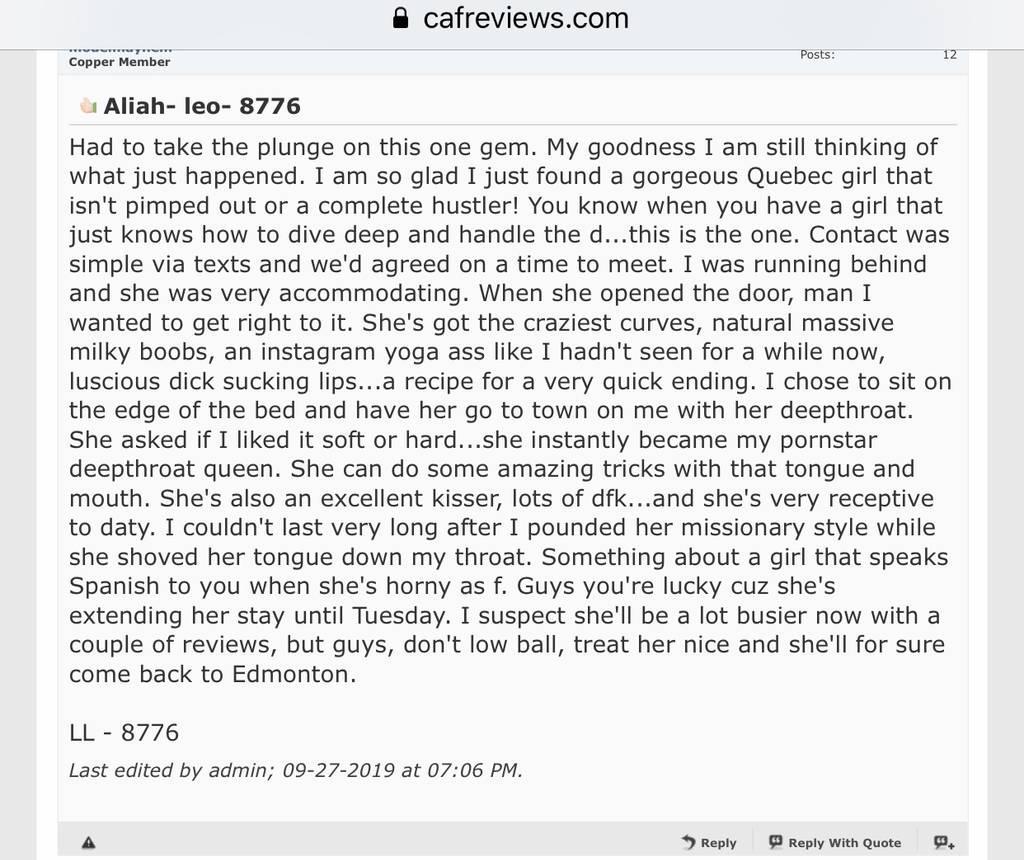Click the speech bubble icon for Reply With Quote
This screenshot has height=860, width=1024.
pyautogui.click(x=775, y=842)
